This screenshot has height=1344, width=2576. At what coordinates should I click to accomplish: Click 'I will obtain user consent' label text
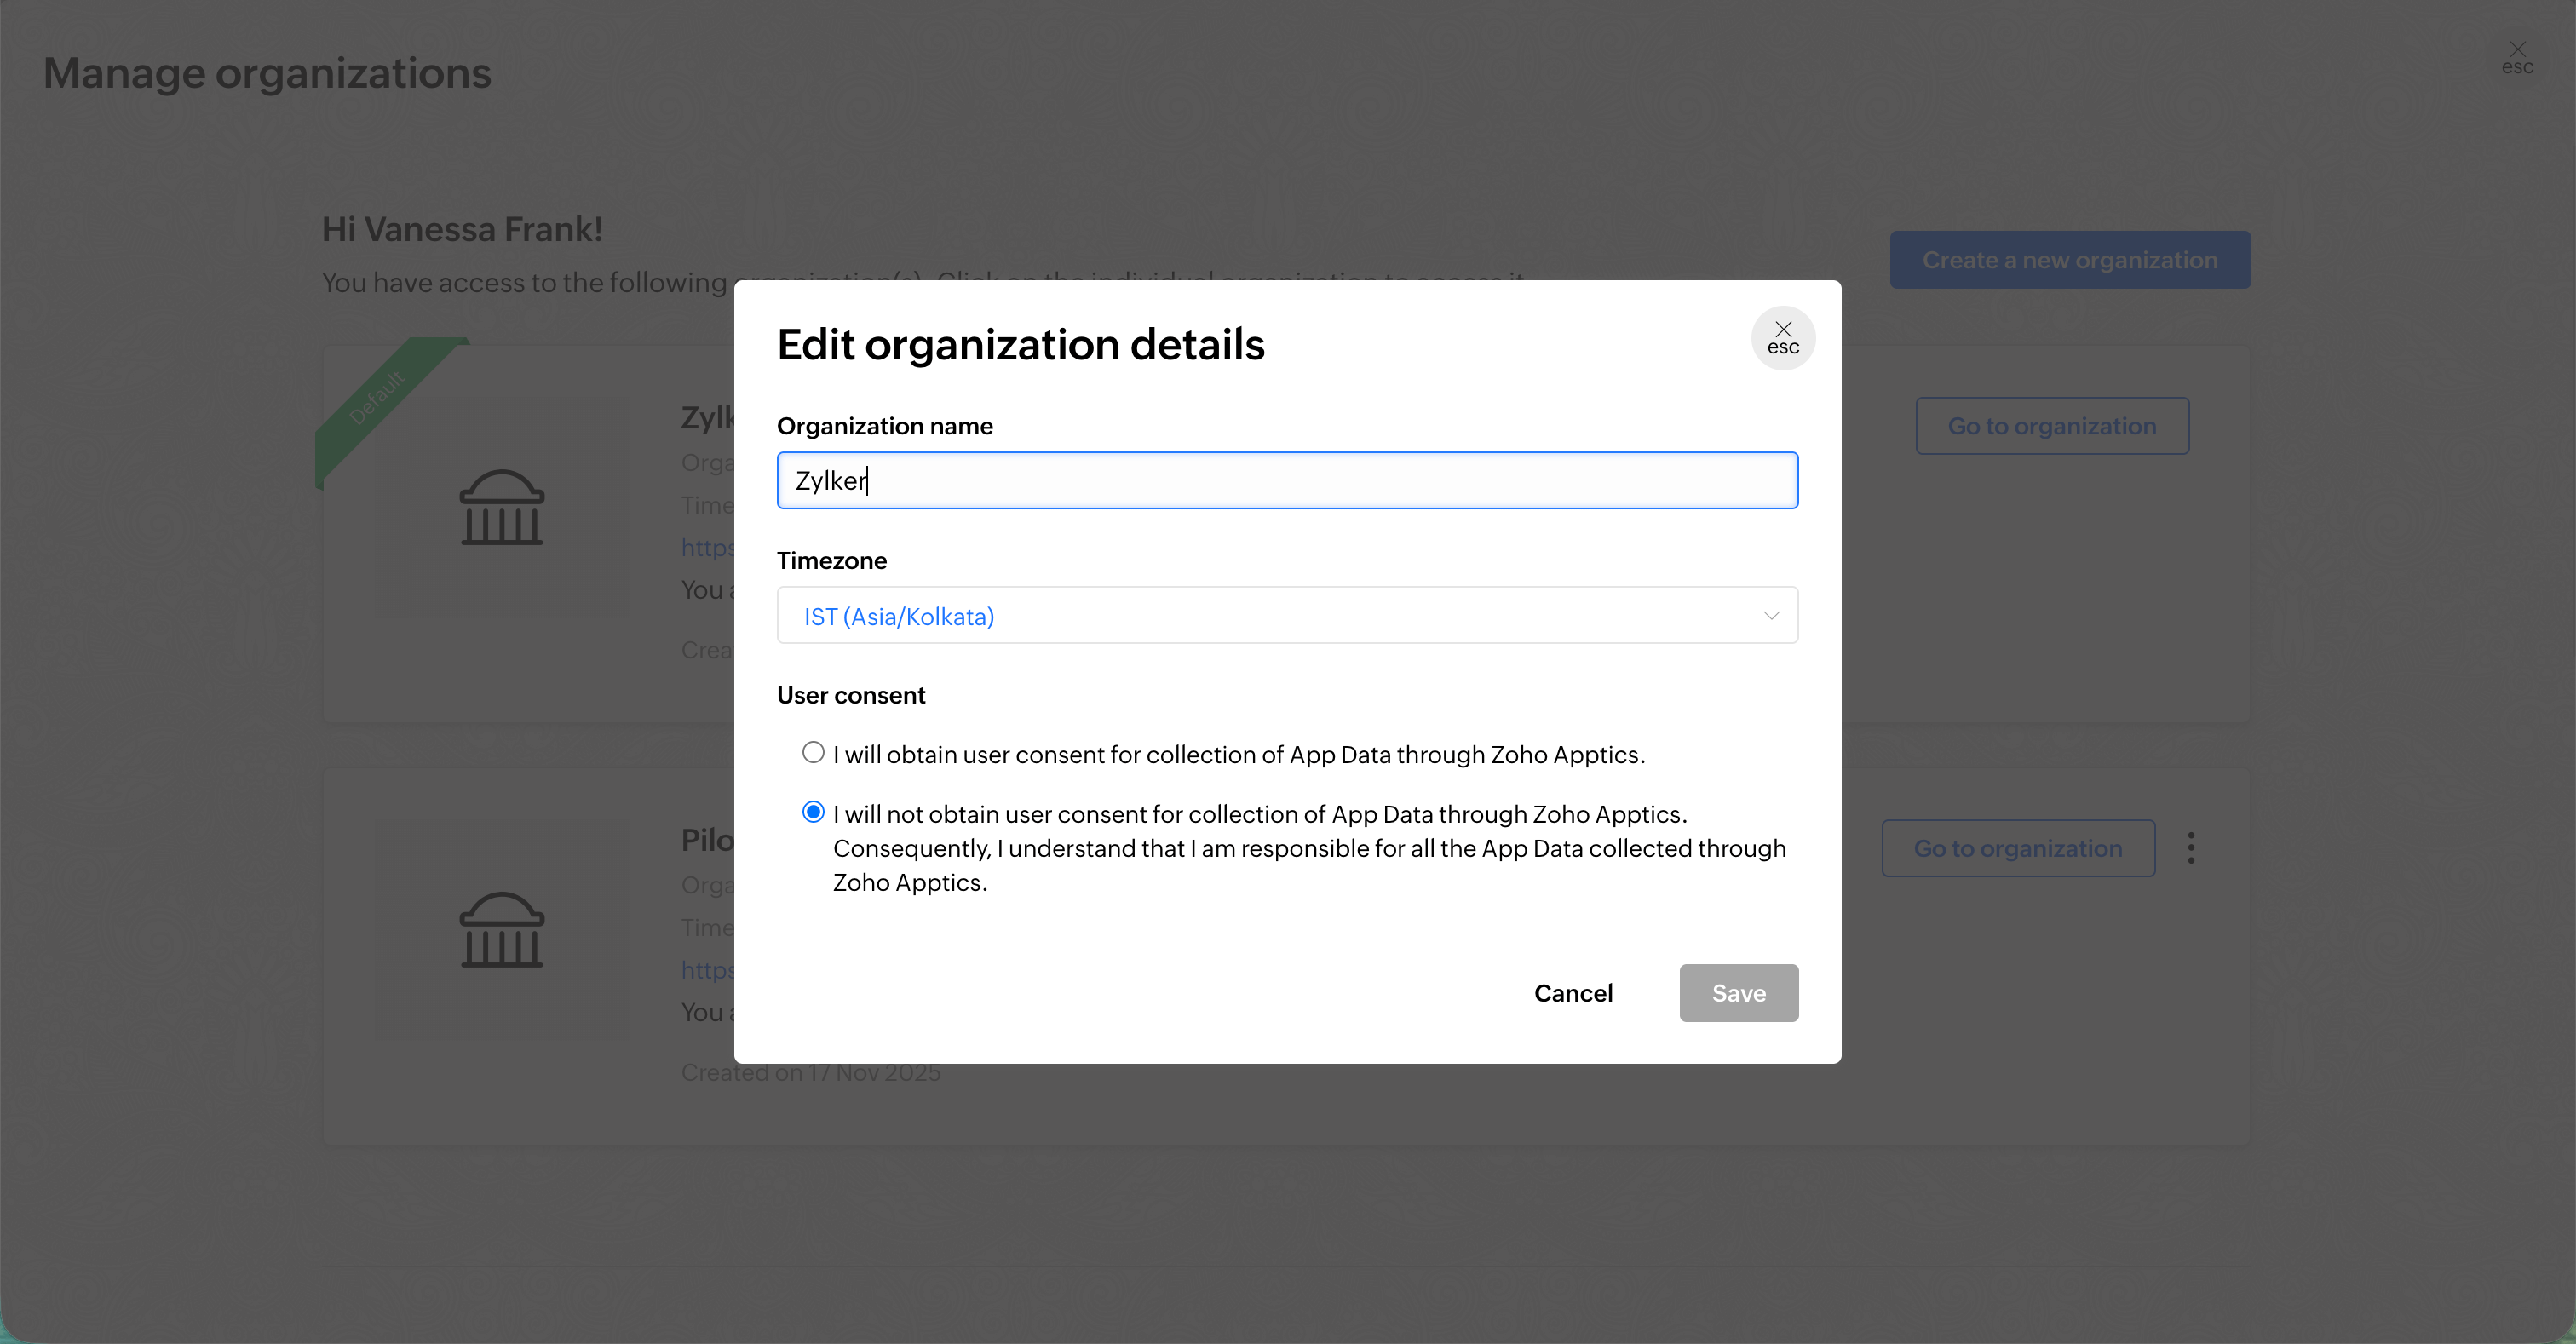click(x=1238, y=755)
